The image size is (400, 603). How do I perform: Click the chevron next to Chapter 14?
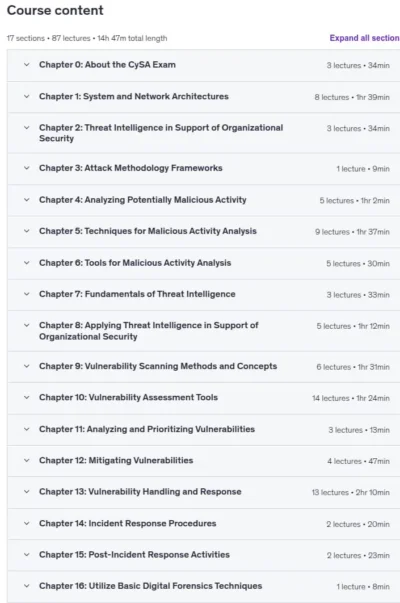coord(27,523)
